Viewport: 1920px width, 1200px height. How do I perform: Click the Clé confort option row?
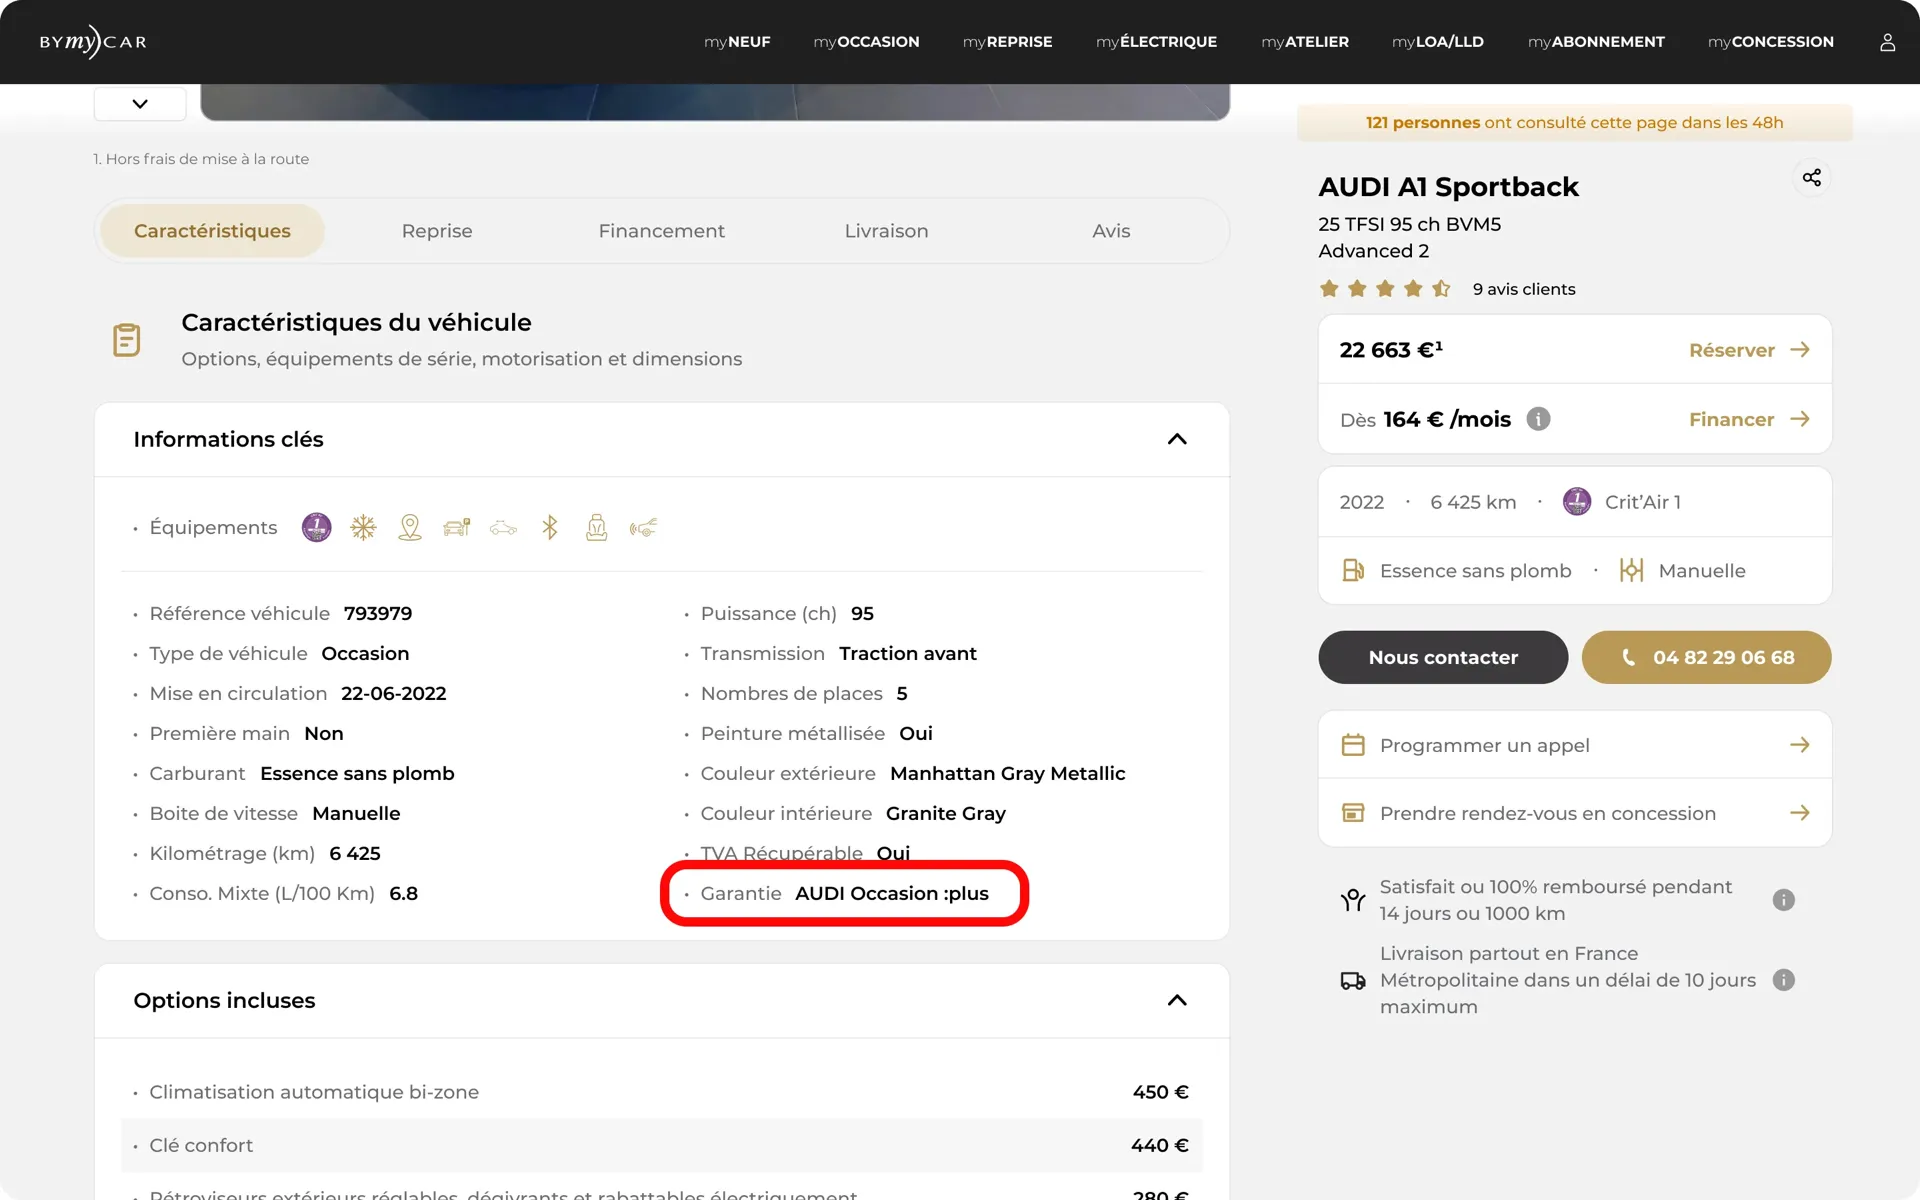[662, 1145]
